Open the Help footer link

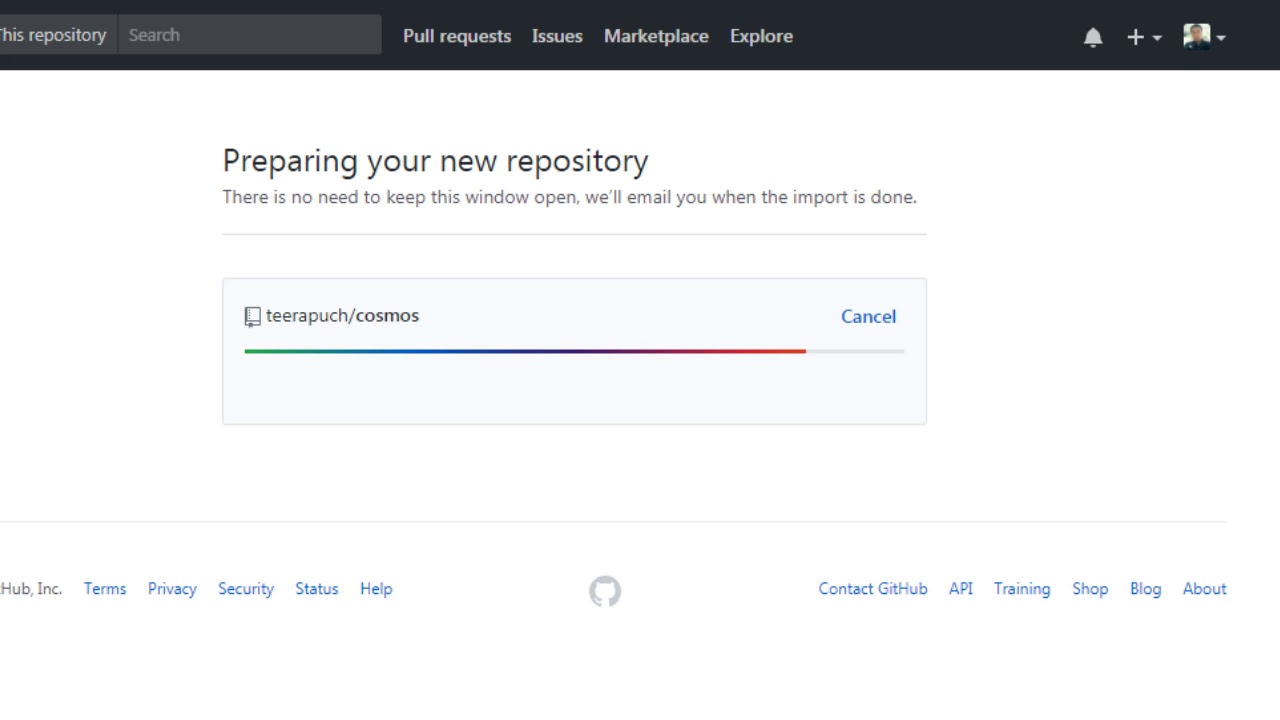[x=376, y=589]
